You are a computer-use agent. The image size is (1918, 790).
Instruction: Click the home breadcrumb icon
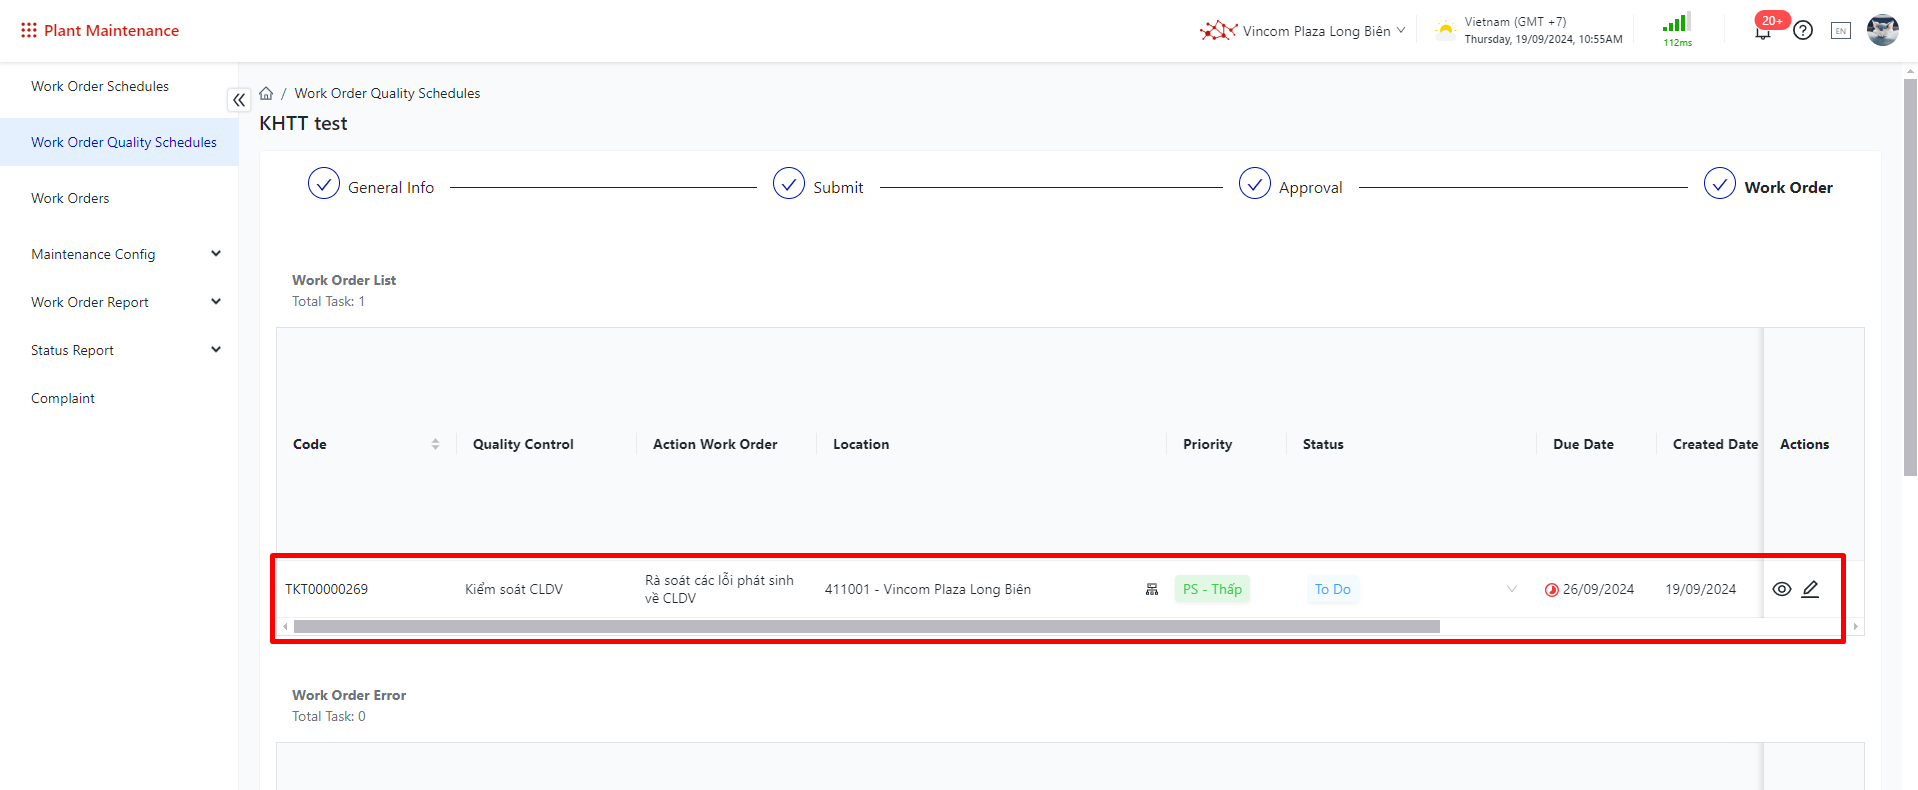pos(266,93)
